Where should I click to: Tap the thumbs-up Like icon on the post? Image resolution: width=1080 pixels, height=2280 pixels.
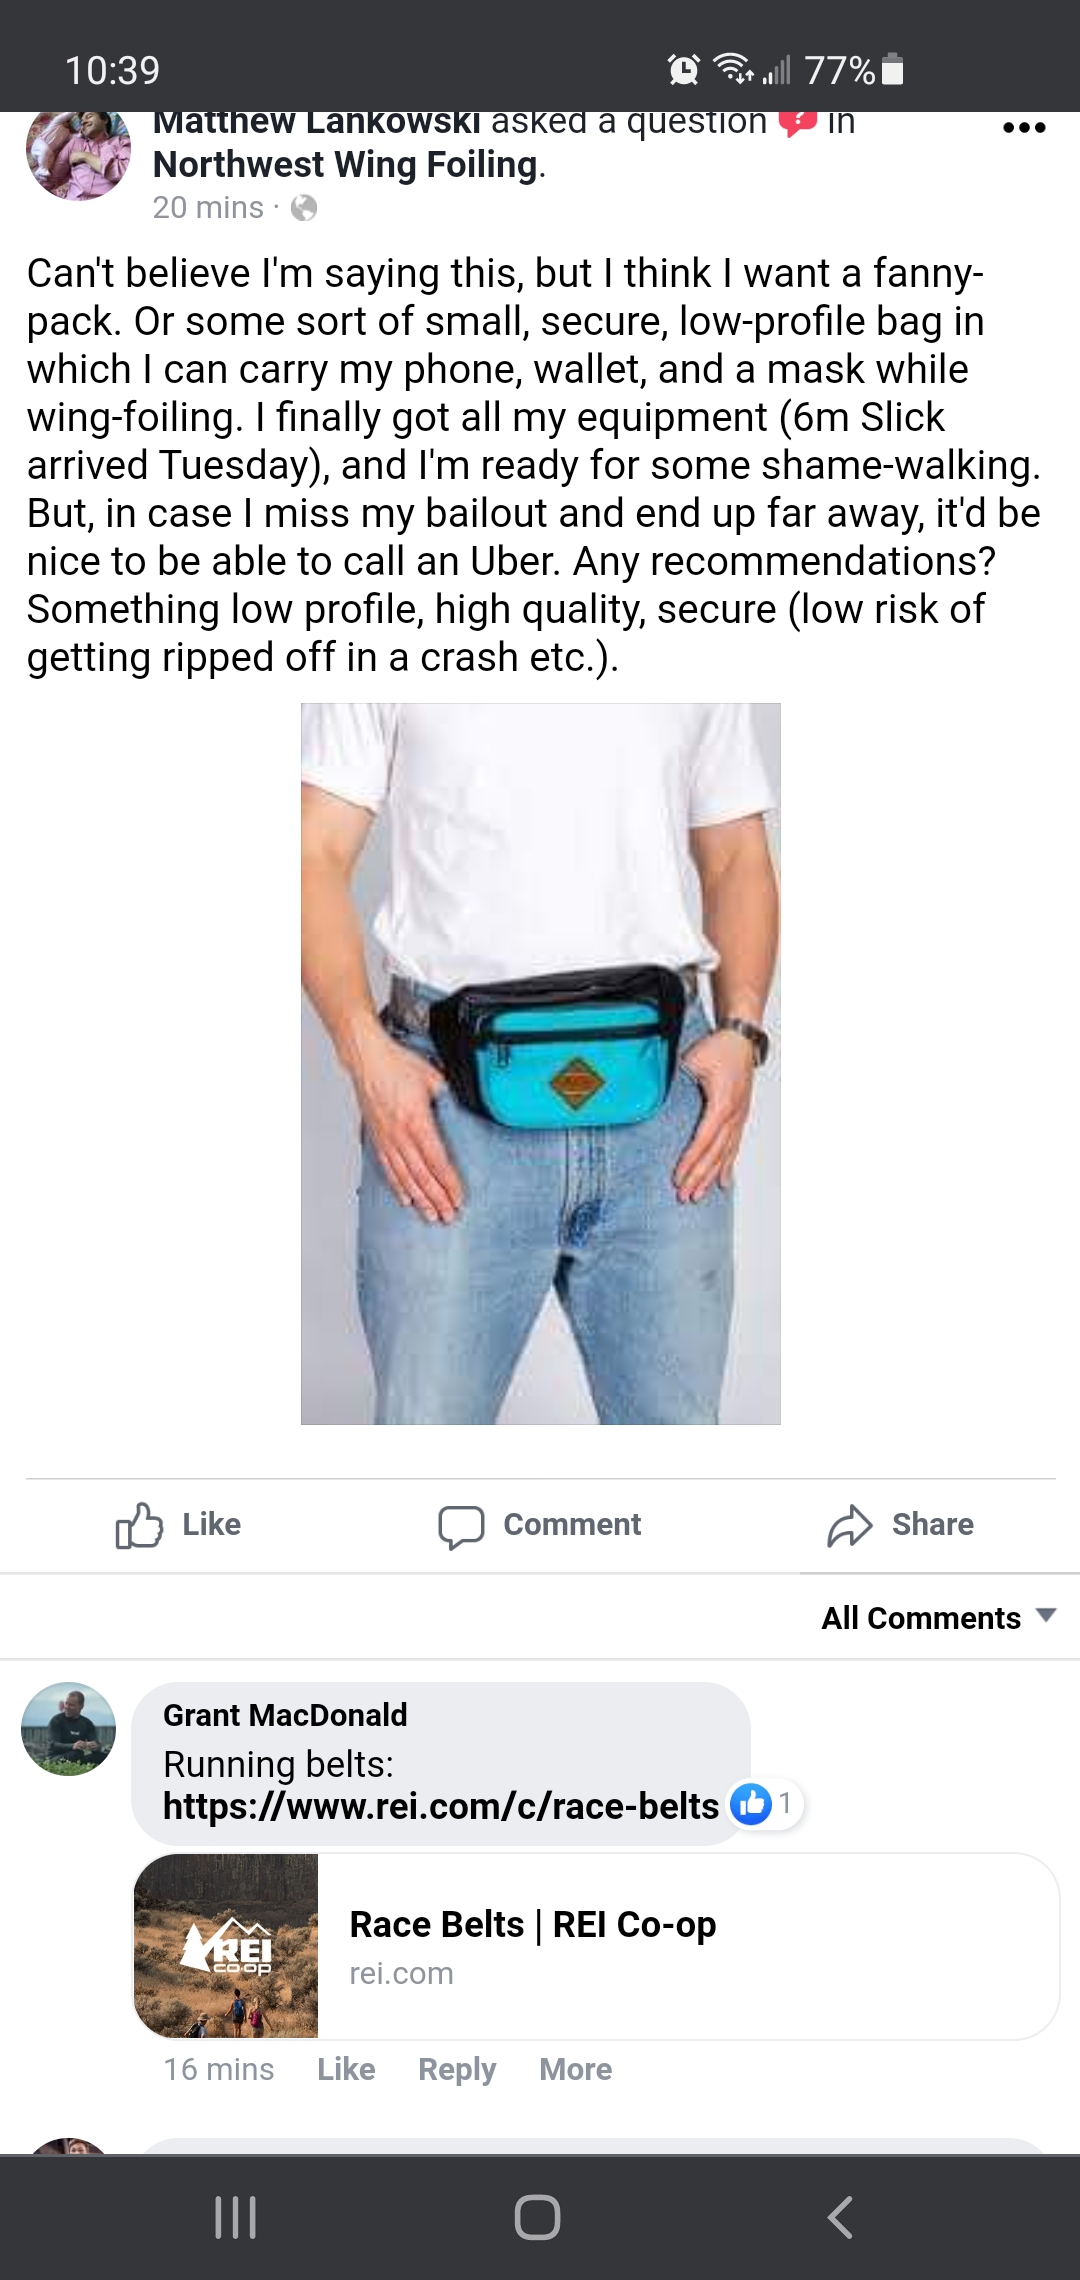pyautogui.click(x=139, y=1525)
